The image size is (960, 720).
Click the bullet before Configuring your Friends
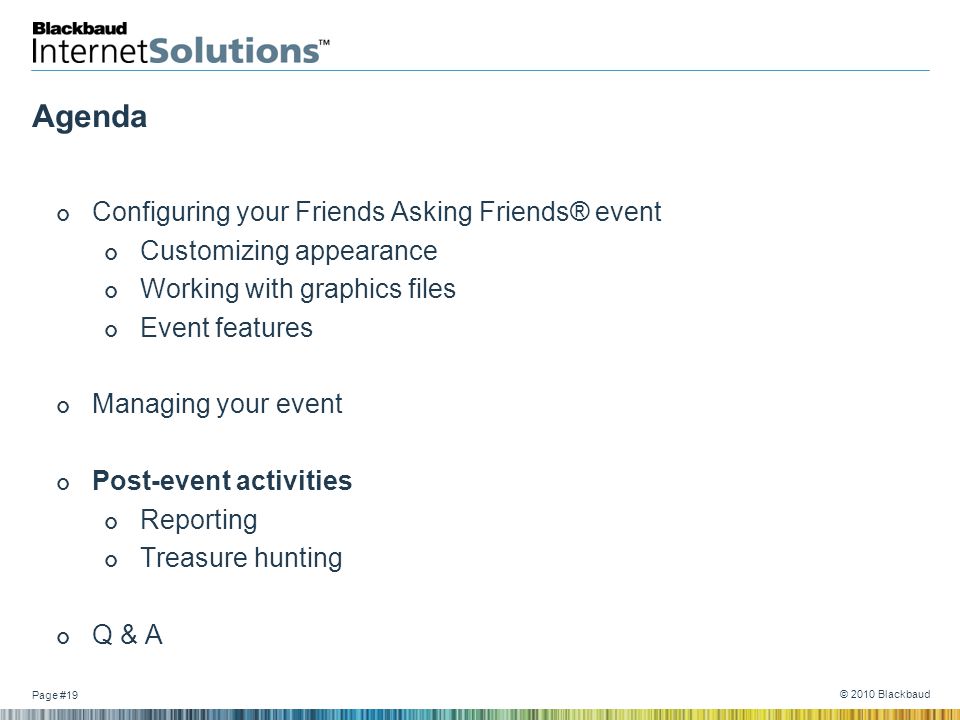pos(63,215)
